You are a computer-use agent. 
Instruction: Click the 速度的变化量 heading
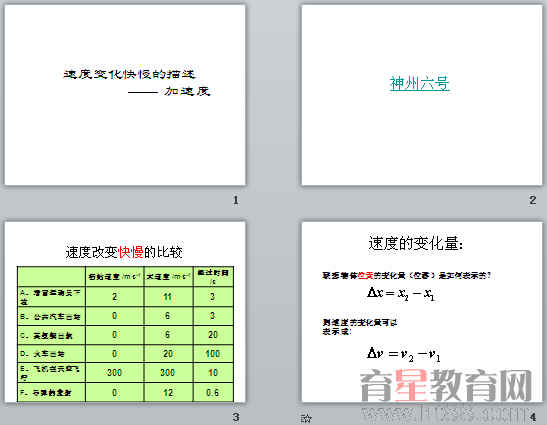[x=416, y=244]
